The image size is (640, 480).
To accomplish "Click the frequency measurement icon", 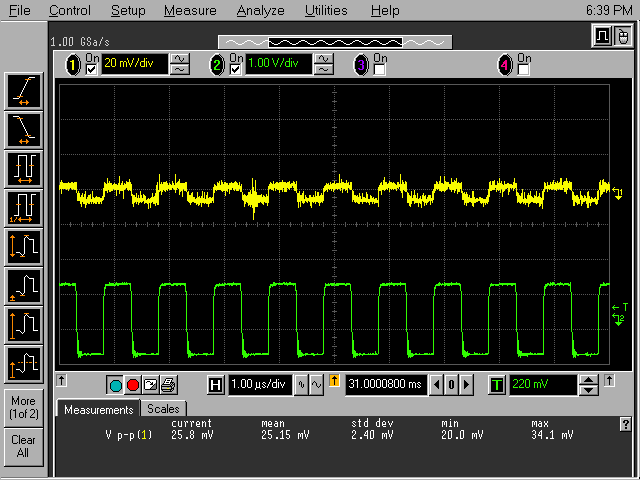I will point(23,207).
